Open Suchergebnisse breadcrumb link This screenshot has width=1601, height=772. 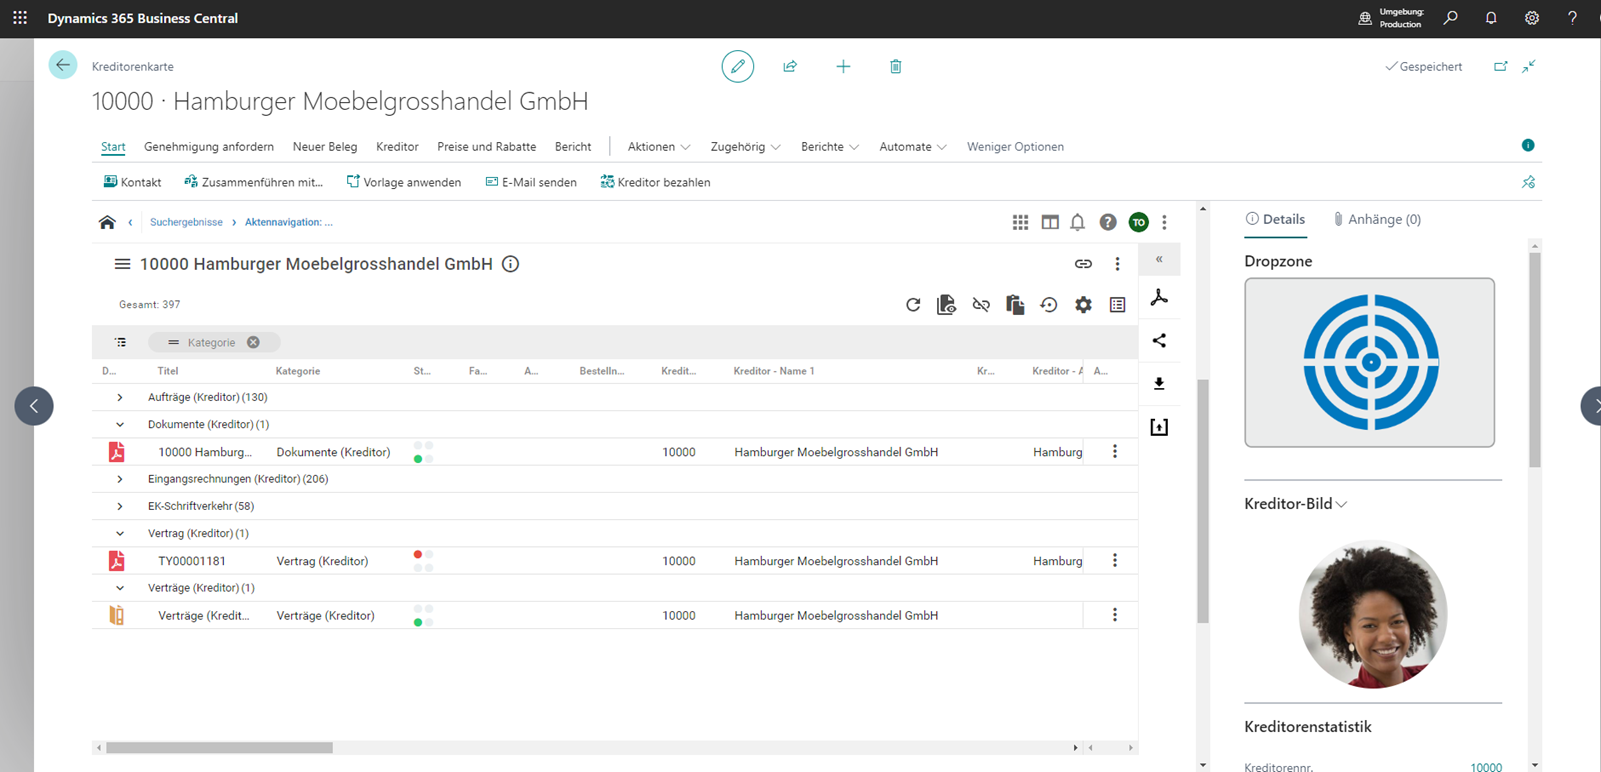(x=186, y=222)
